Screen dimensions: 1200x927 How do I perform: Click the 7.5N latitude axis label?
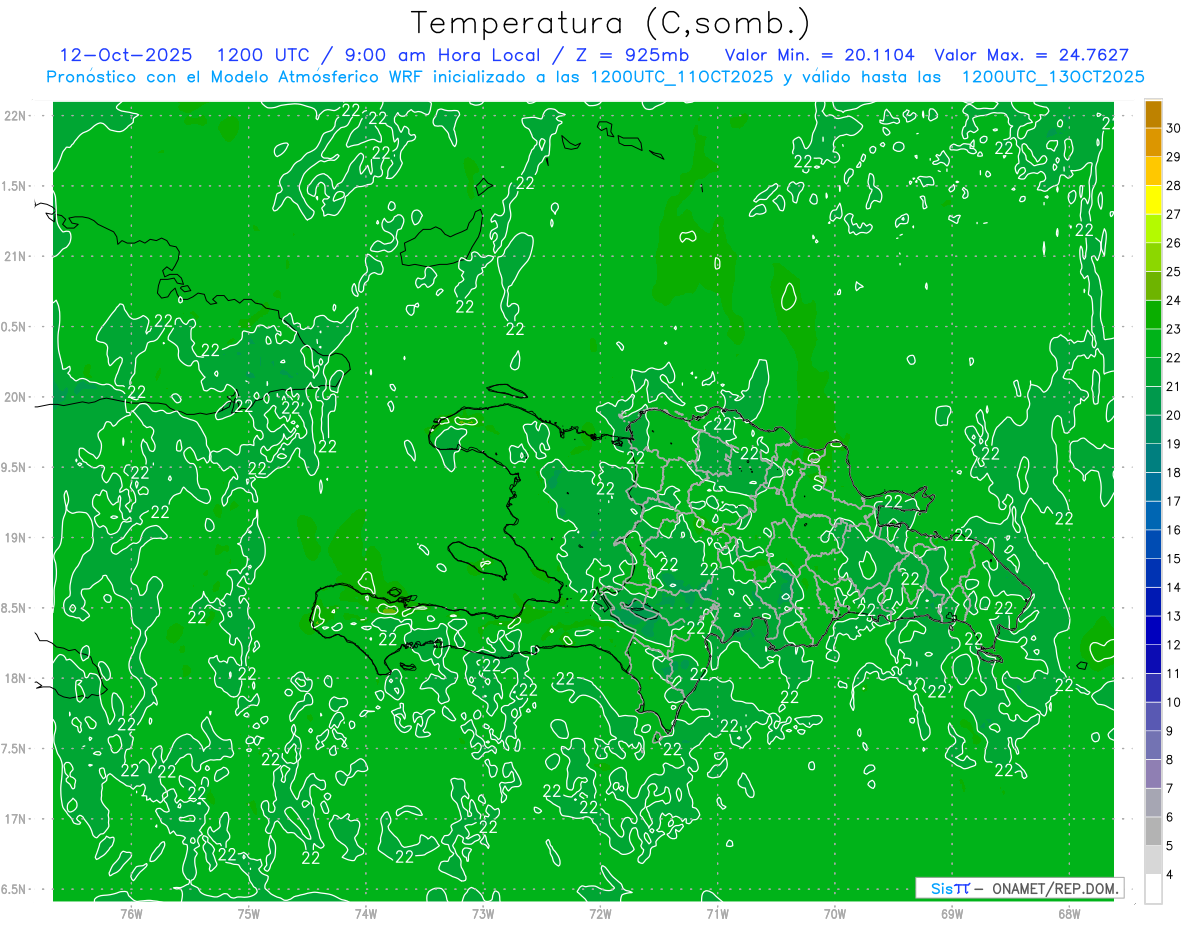pos(14,748)
